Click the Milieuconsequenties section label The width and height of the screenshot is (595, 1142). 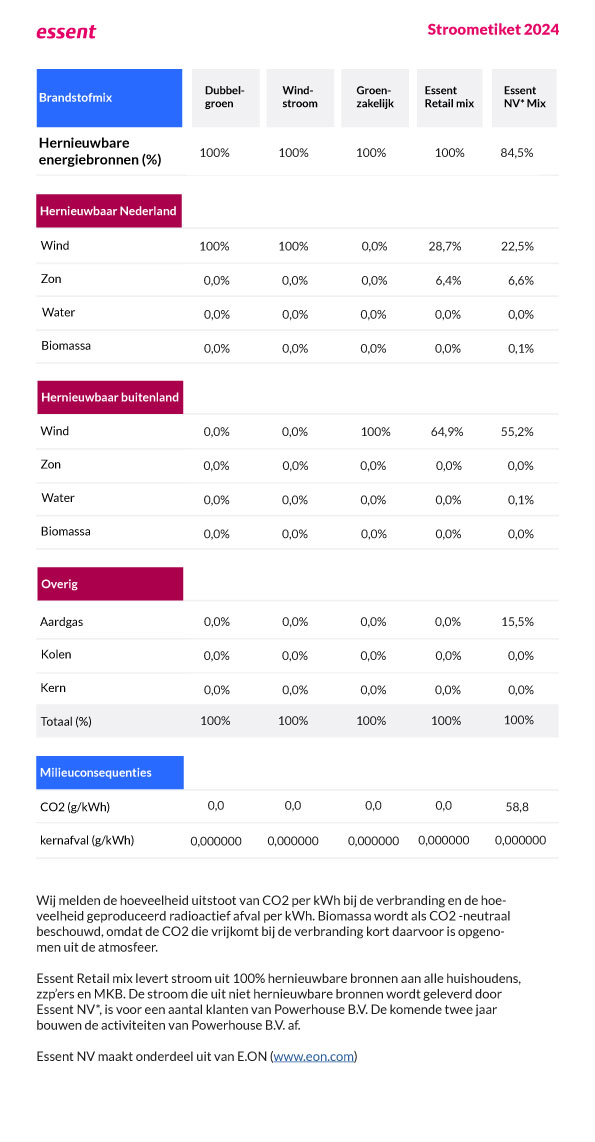[110, 772]
